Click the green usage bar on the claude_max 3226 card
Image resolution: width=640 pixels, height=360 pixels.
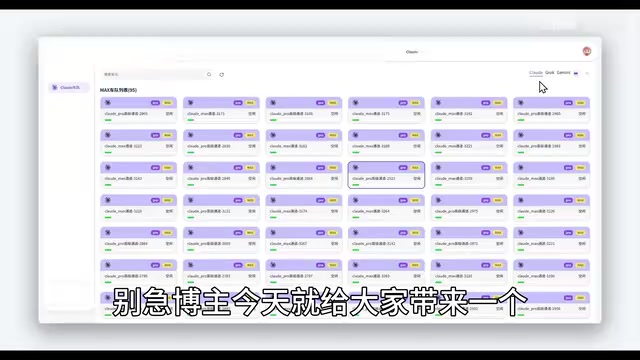pyautogui.click(x=521, y=218)
